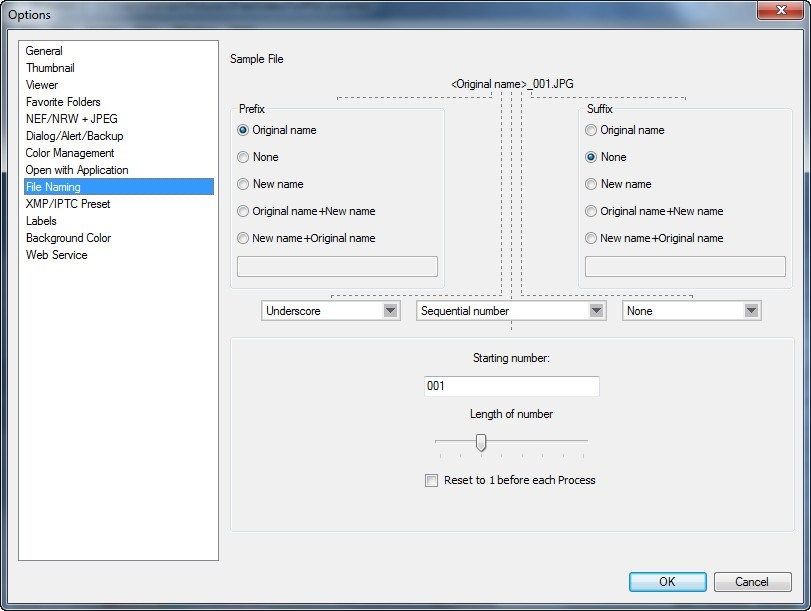Select Suffix 'Original name' radio option
The width and height of the screenshot is (811, 611).
point(591,130)
